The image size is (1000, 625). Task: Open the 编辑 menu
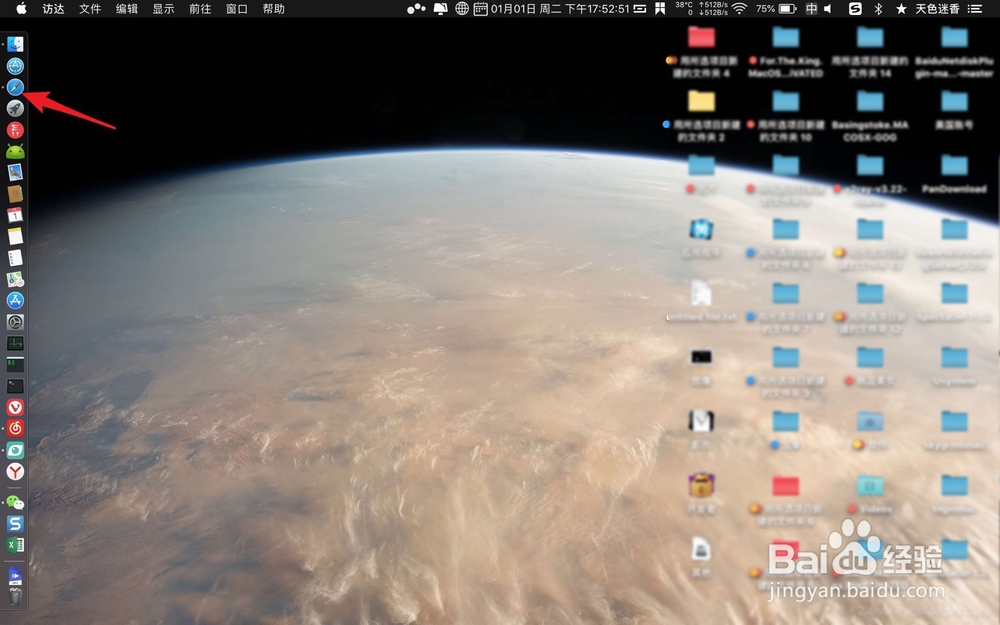coord(127,8)
